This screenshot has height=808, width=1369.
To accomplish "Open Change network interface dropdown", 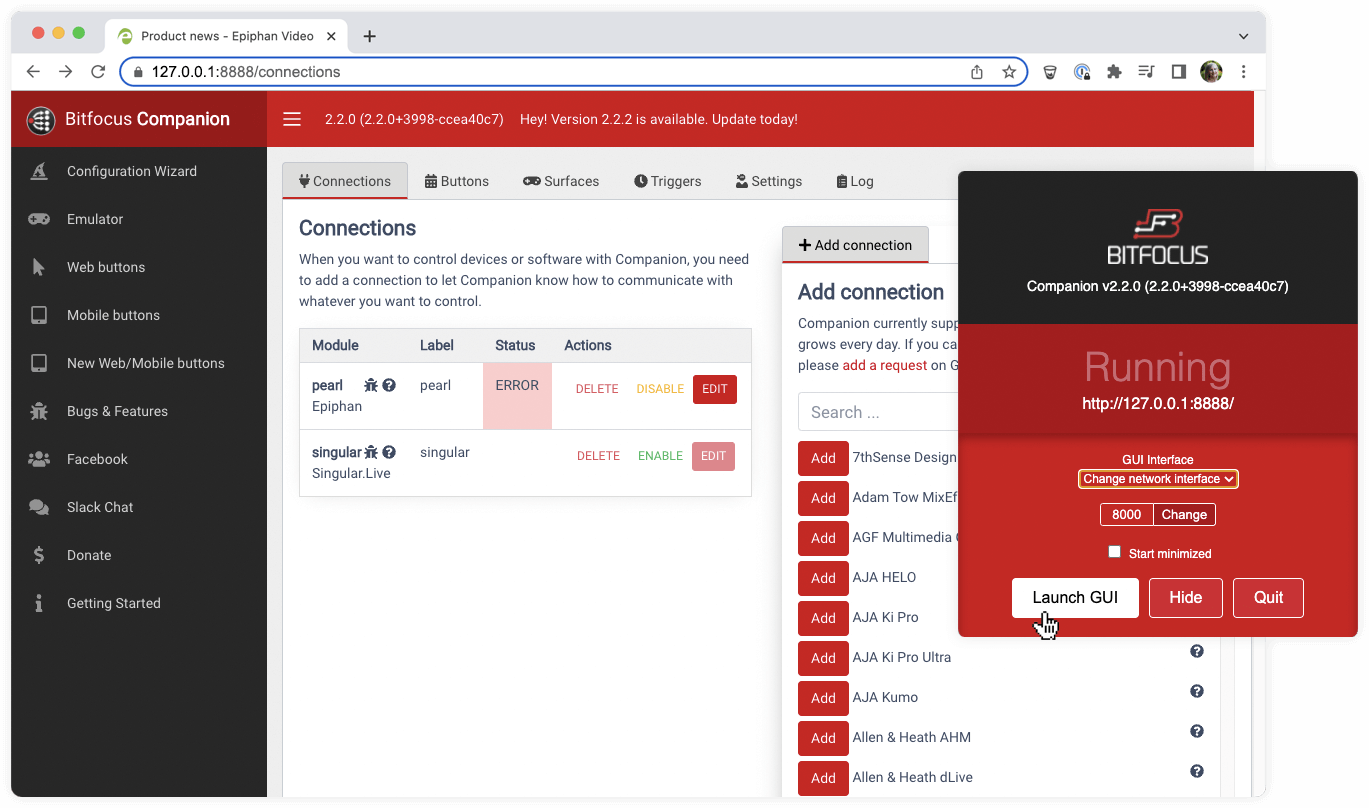I will [1158, 479].
